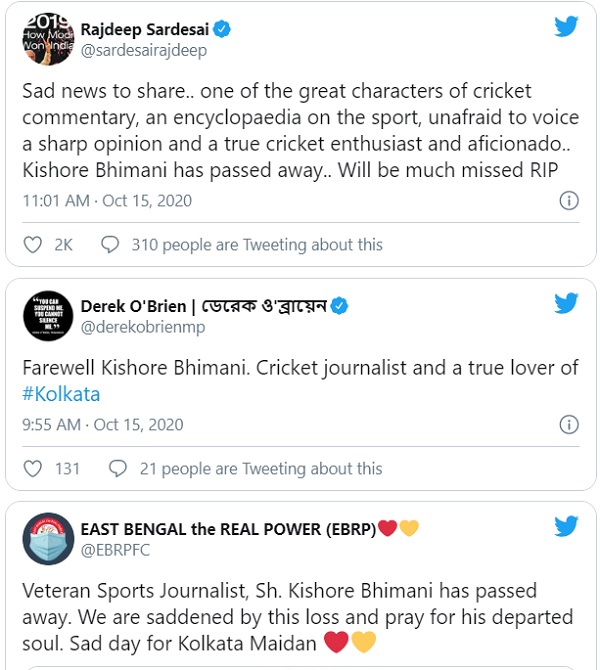Open the #Kolkata hashtag link

pos(60,394)
